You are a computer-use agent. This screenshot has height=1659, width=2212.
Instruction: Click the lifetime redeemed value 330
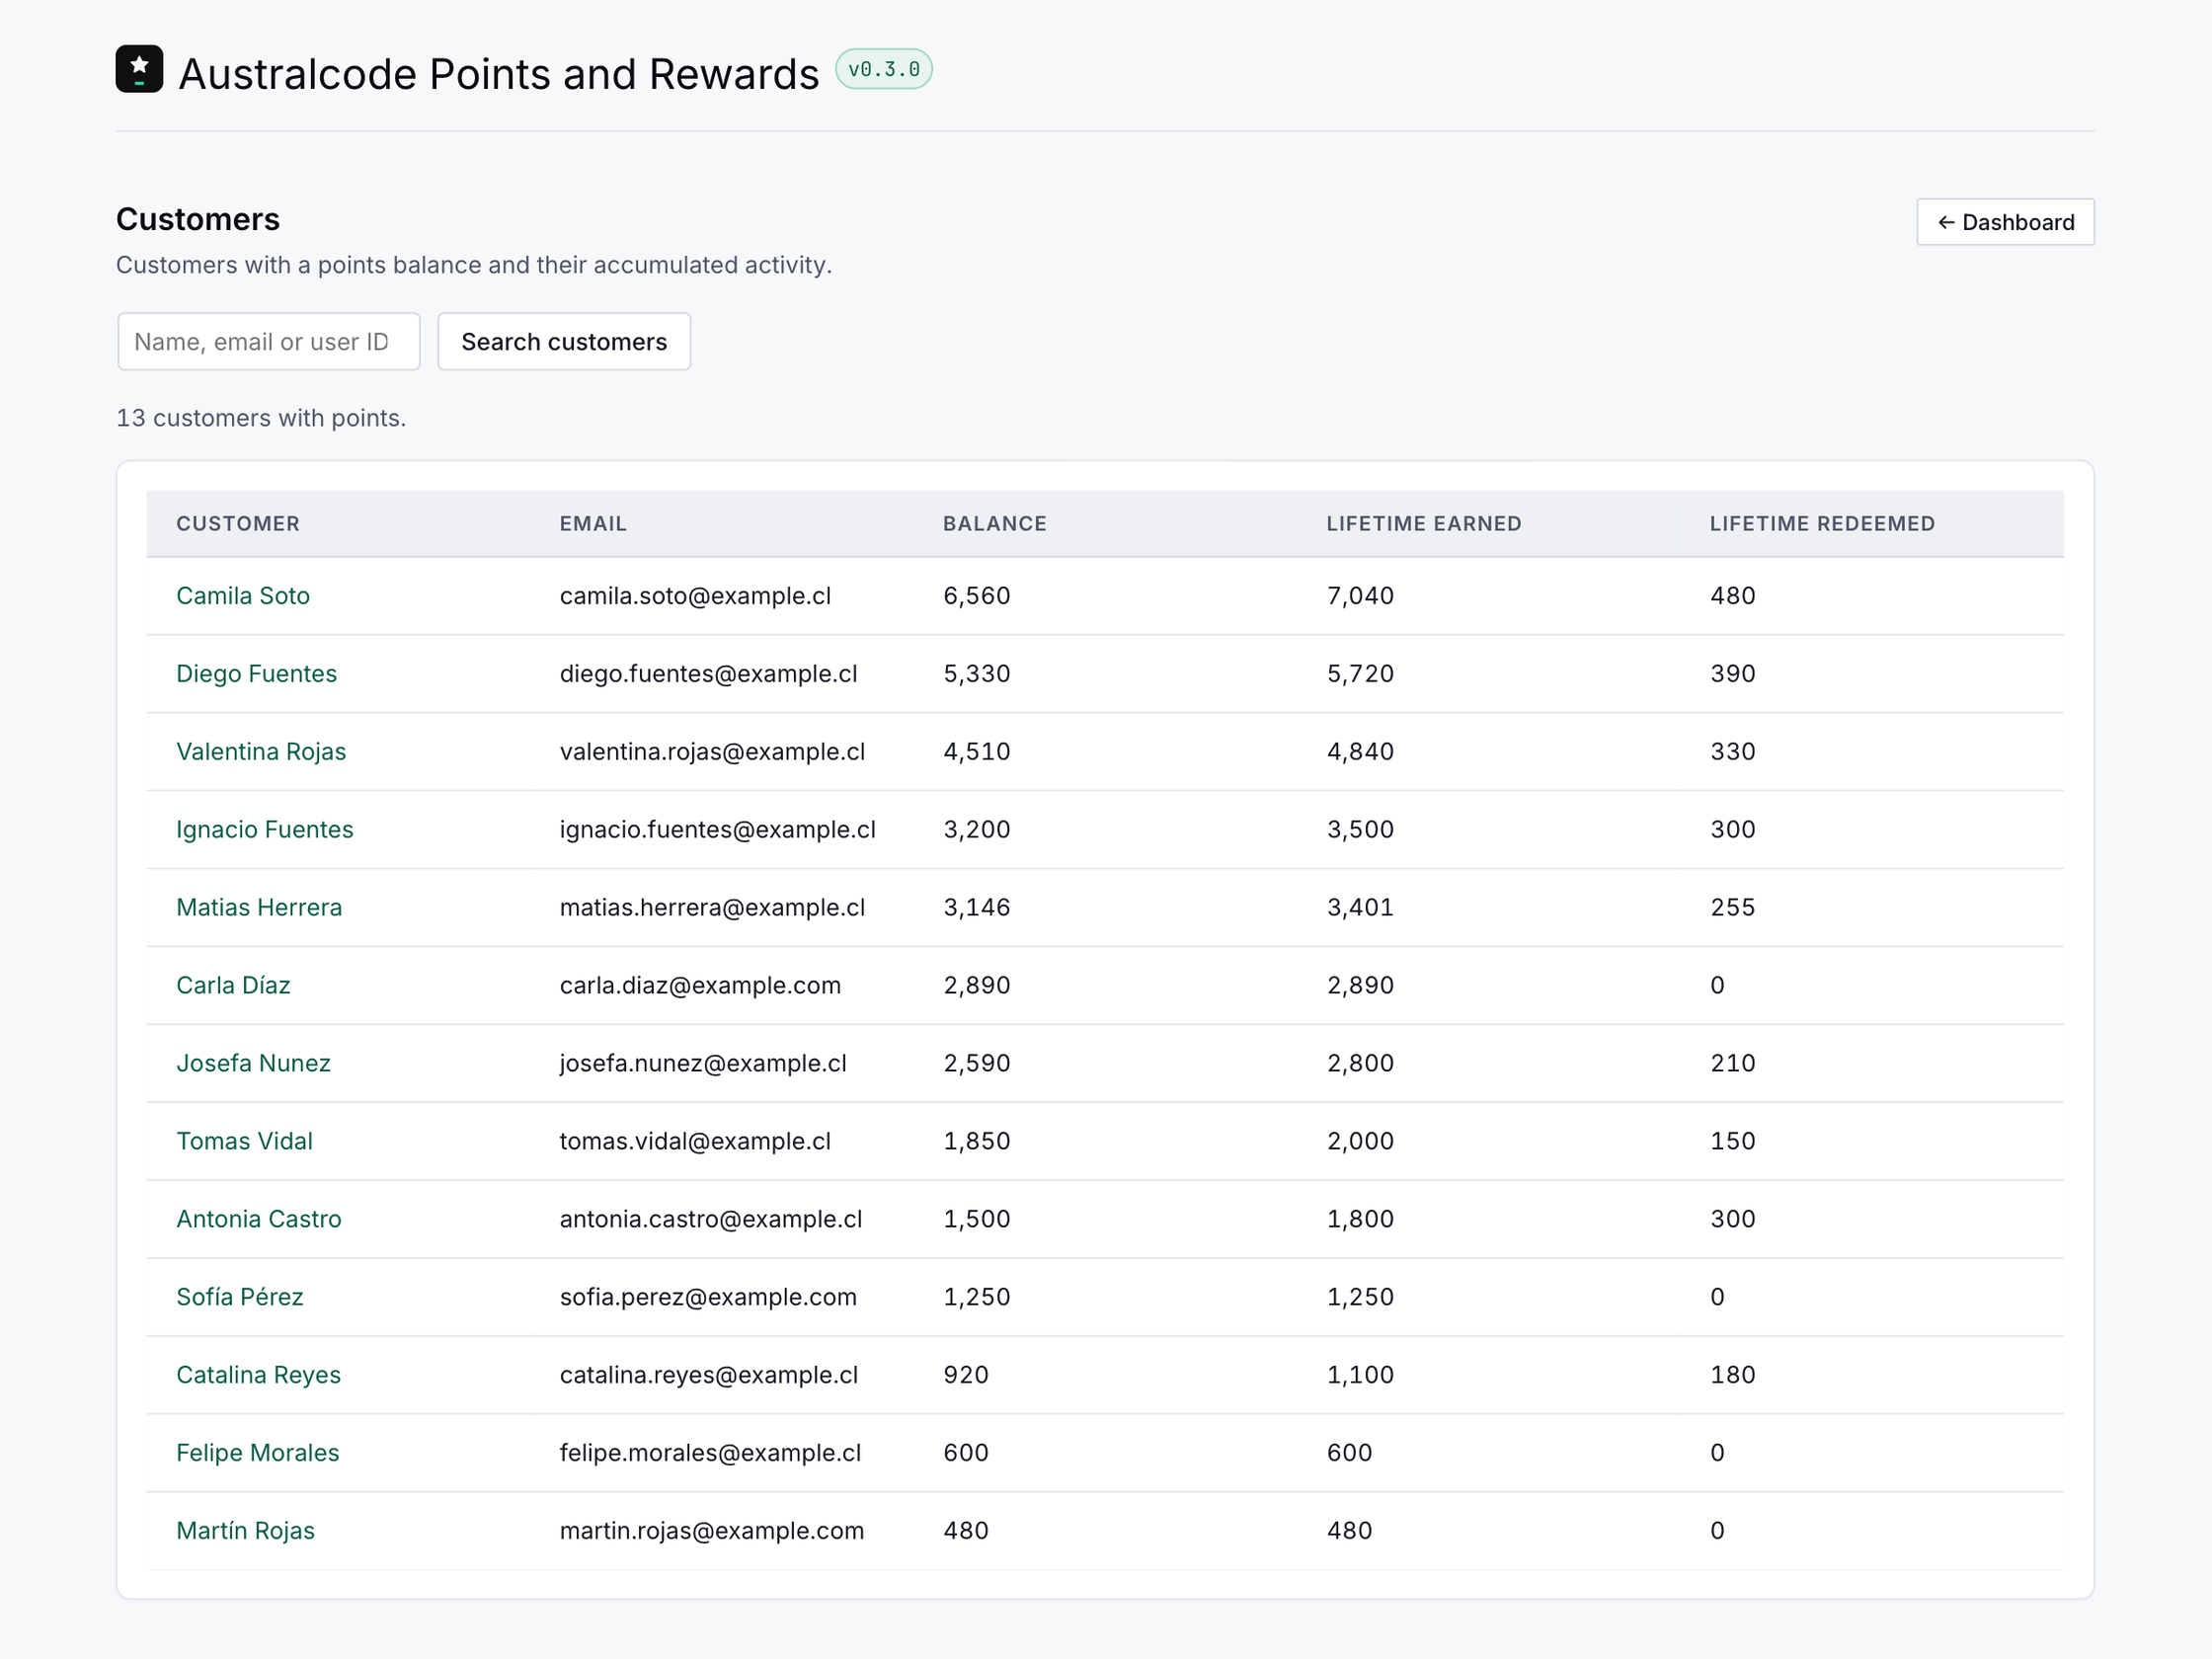tap(1733, 752)
